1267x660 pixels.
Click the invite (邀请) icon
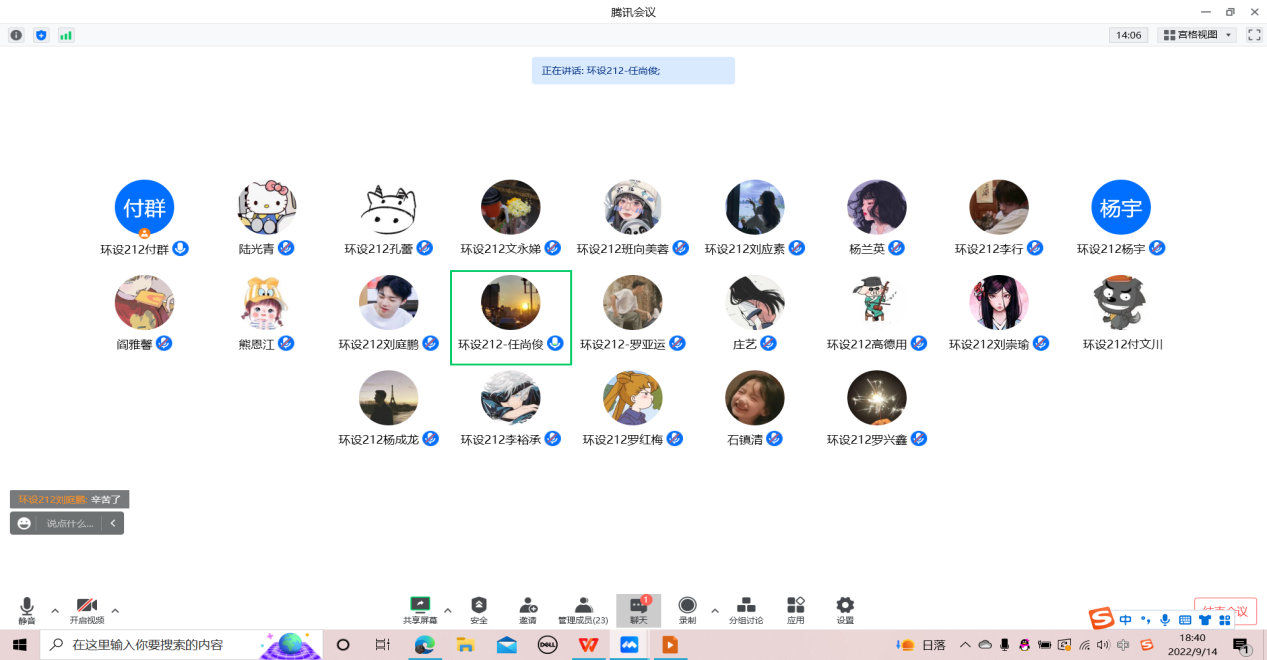(528, 609)
